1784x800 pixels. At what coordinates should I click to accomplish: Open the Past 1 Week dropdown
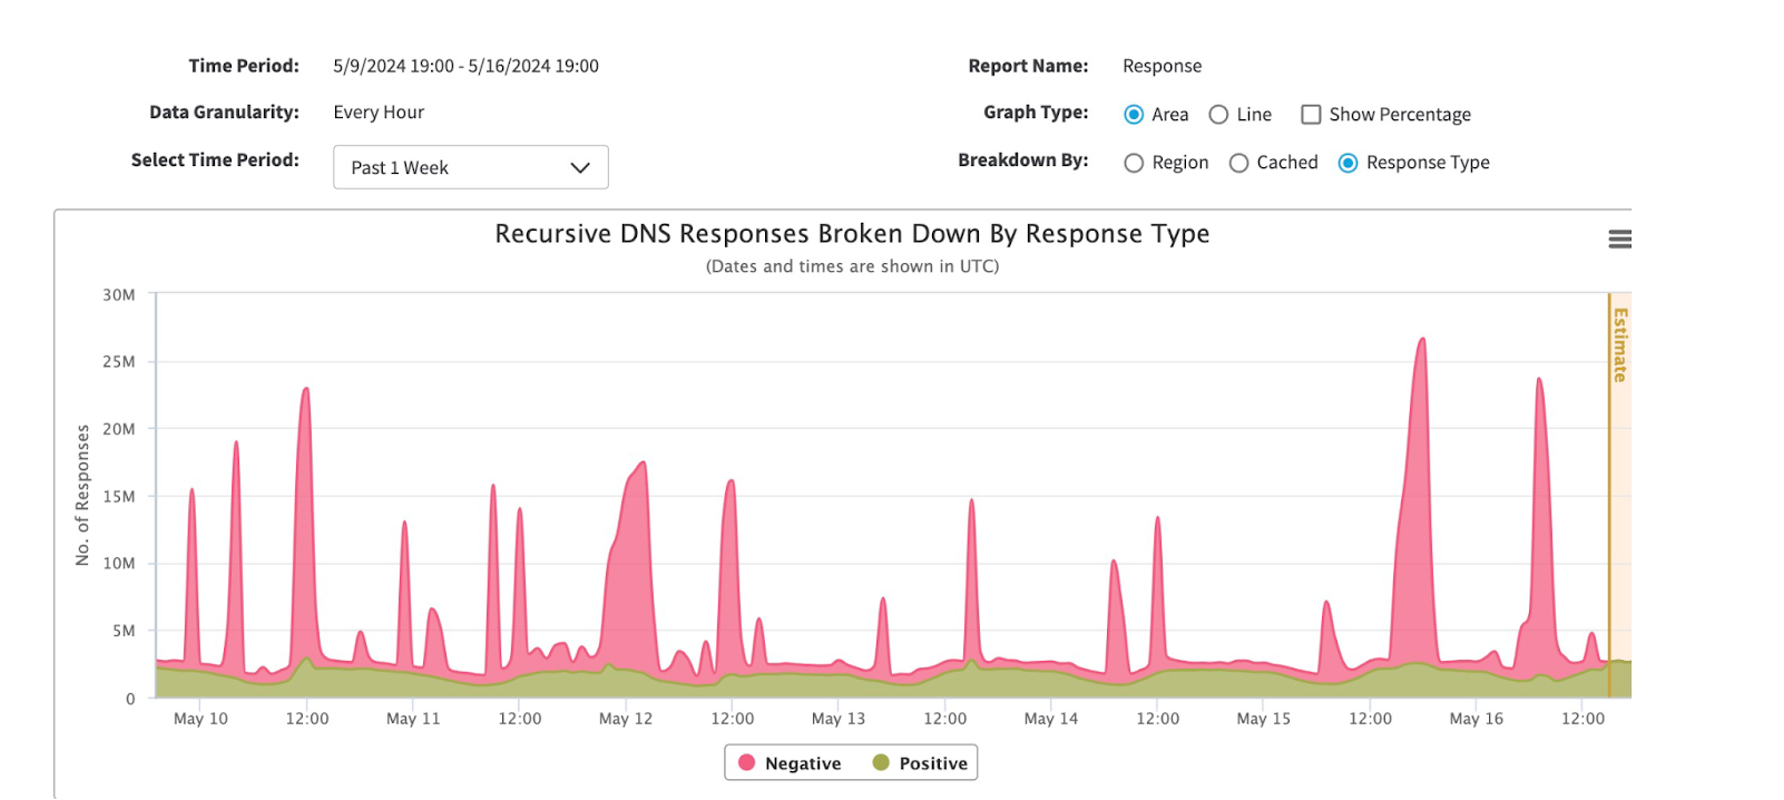coord(470,168)
